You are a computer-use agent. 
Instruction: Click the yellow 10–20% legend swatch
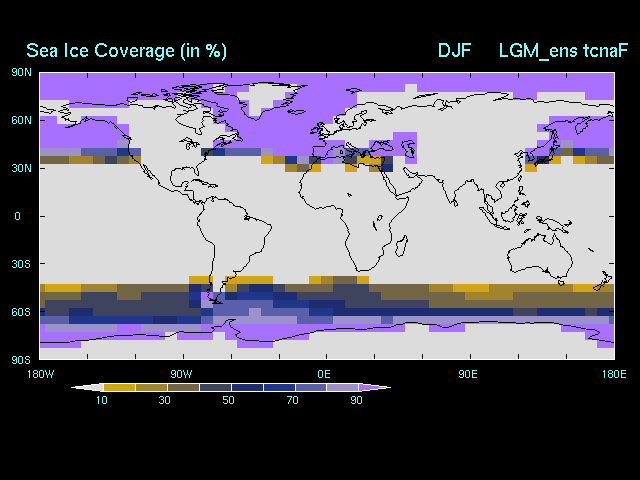119,387
